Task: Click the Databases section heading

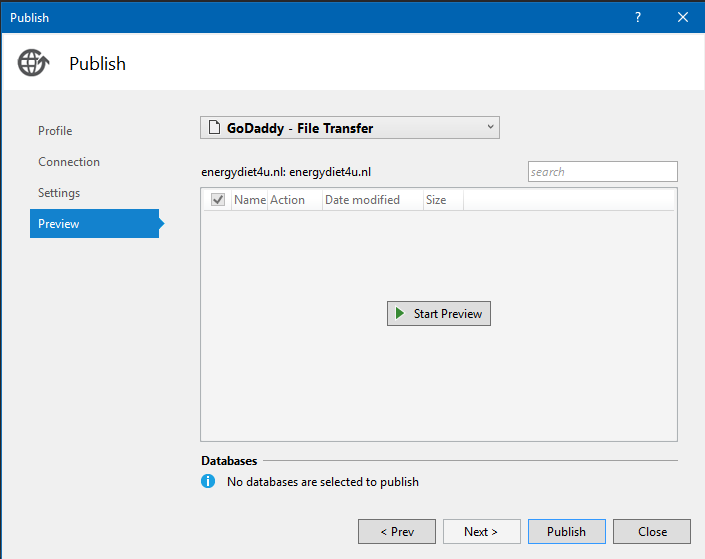Action: tap(229, 461)
